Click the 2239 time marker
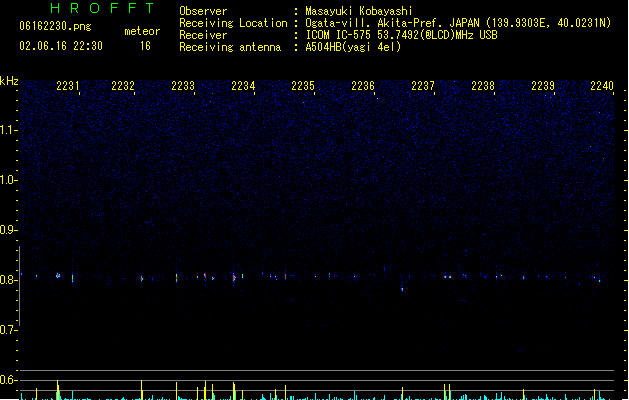The width and height of the screenshot is (629, 400). (x=543, y=86)
